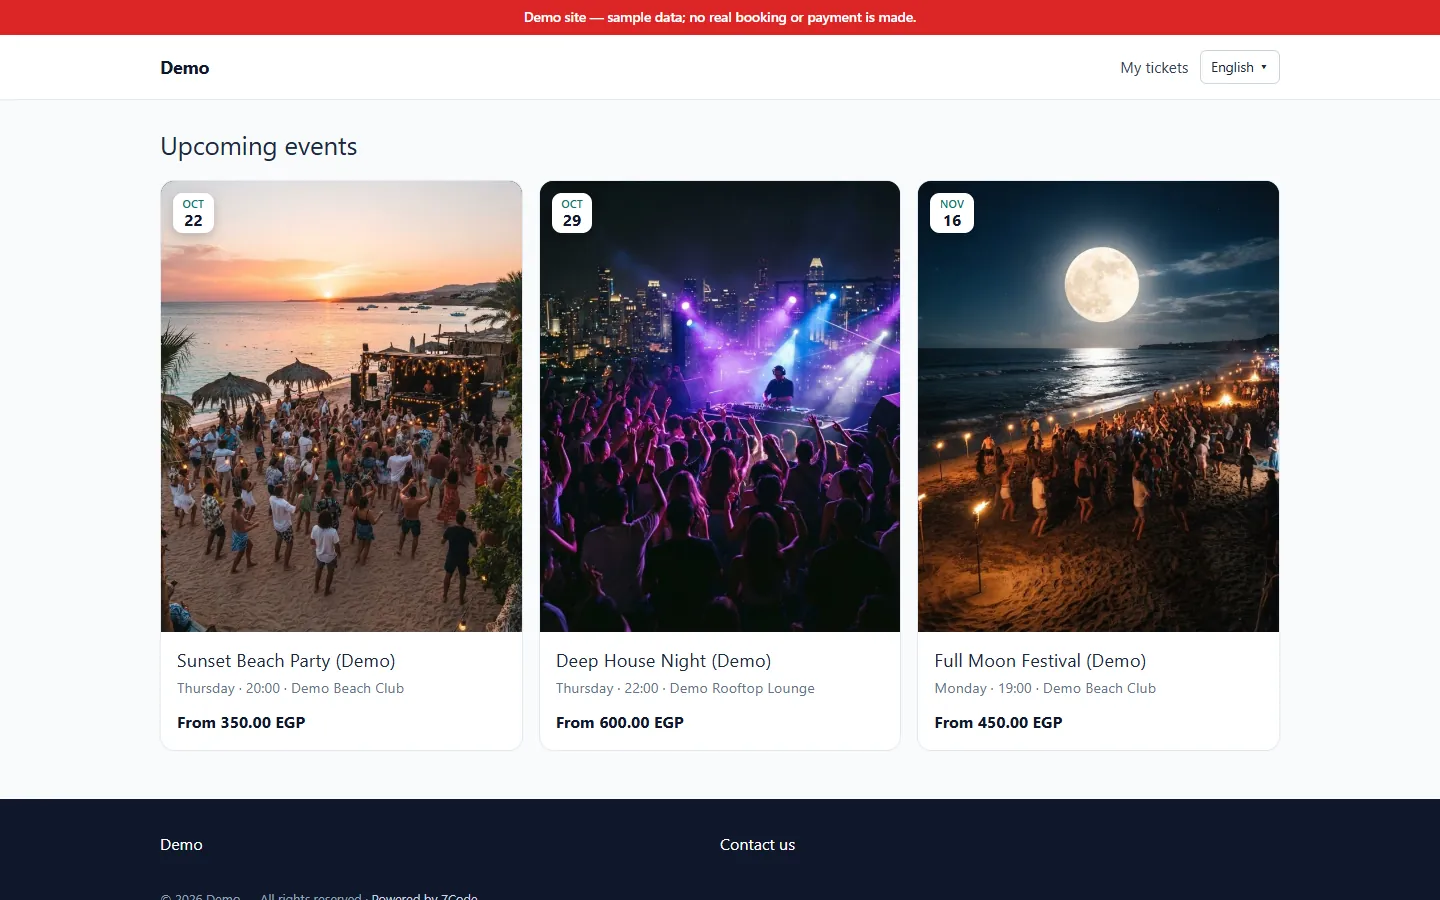Click Sunset Beach Party (Demo) title

286,661
